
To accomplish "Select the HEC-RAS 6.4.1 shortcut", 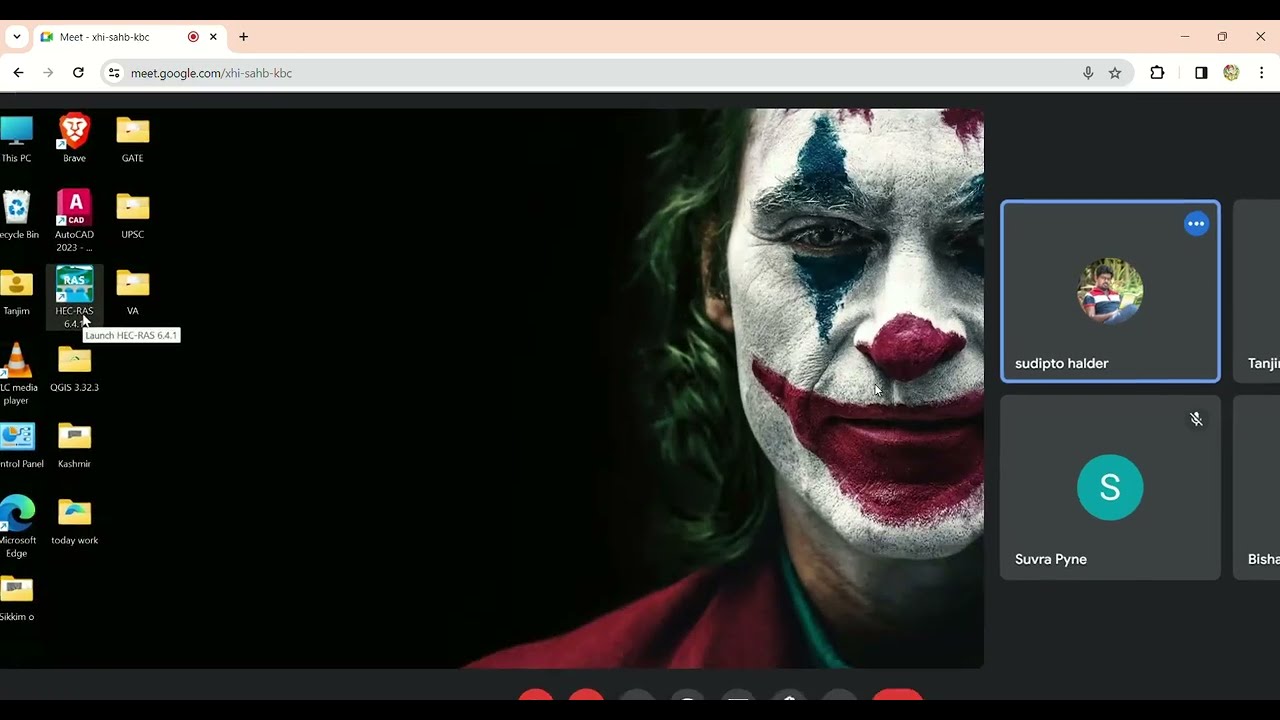I will point(74,297).
